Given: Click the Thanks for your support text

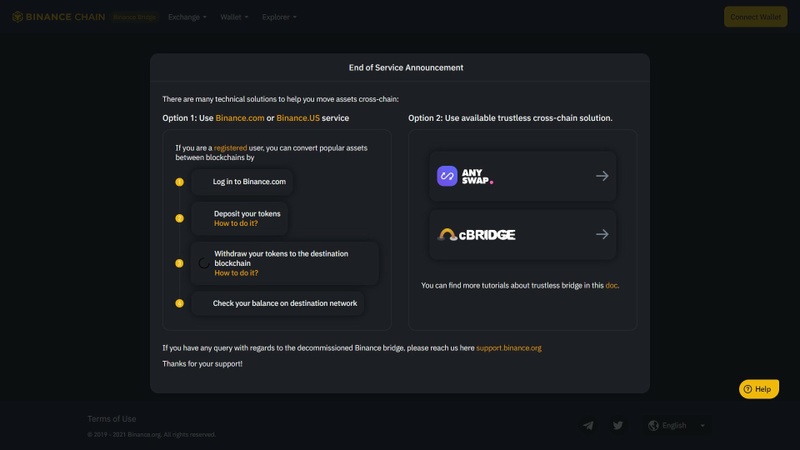Looking at the screenshot, I should (x=203, y=364).
